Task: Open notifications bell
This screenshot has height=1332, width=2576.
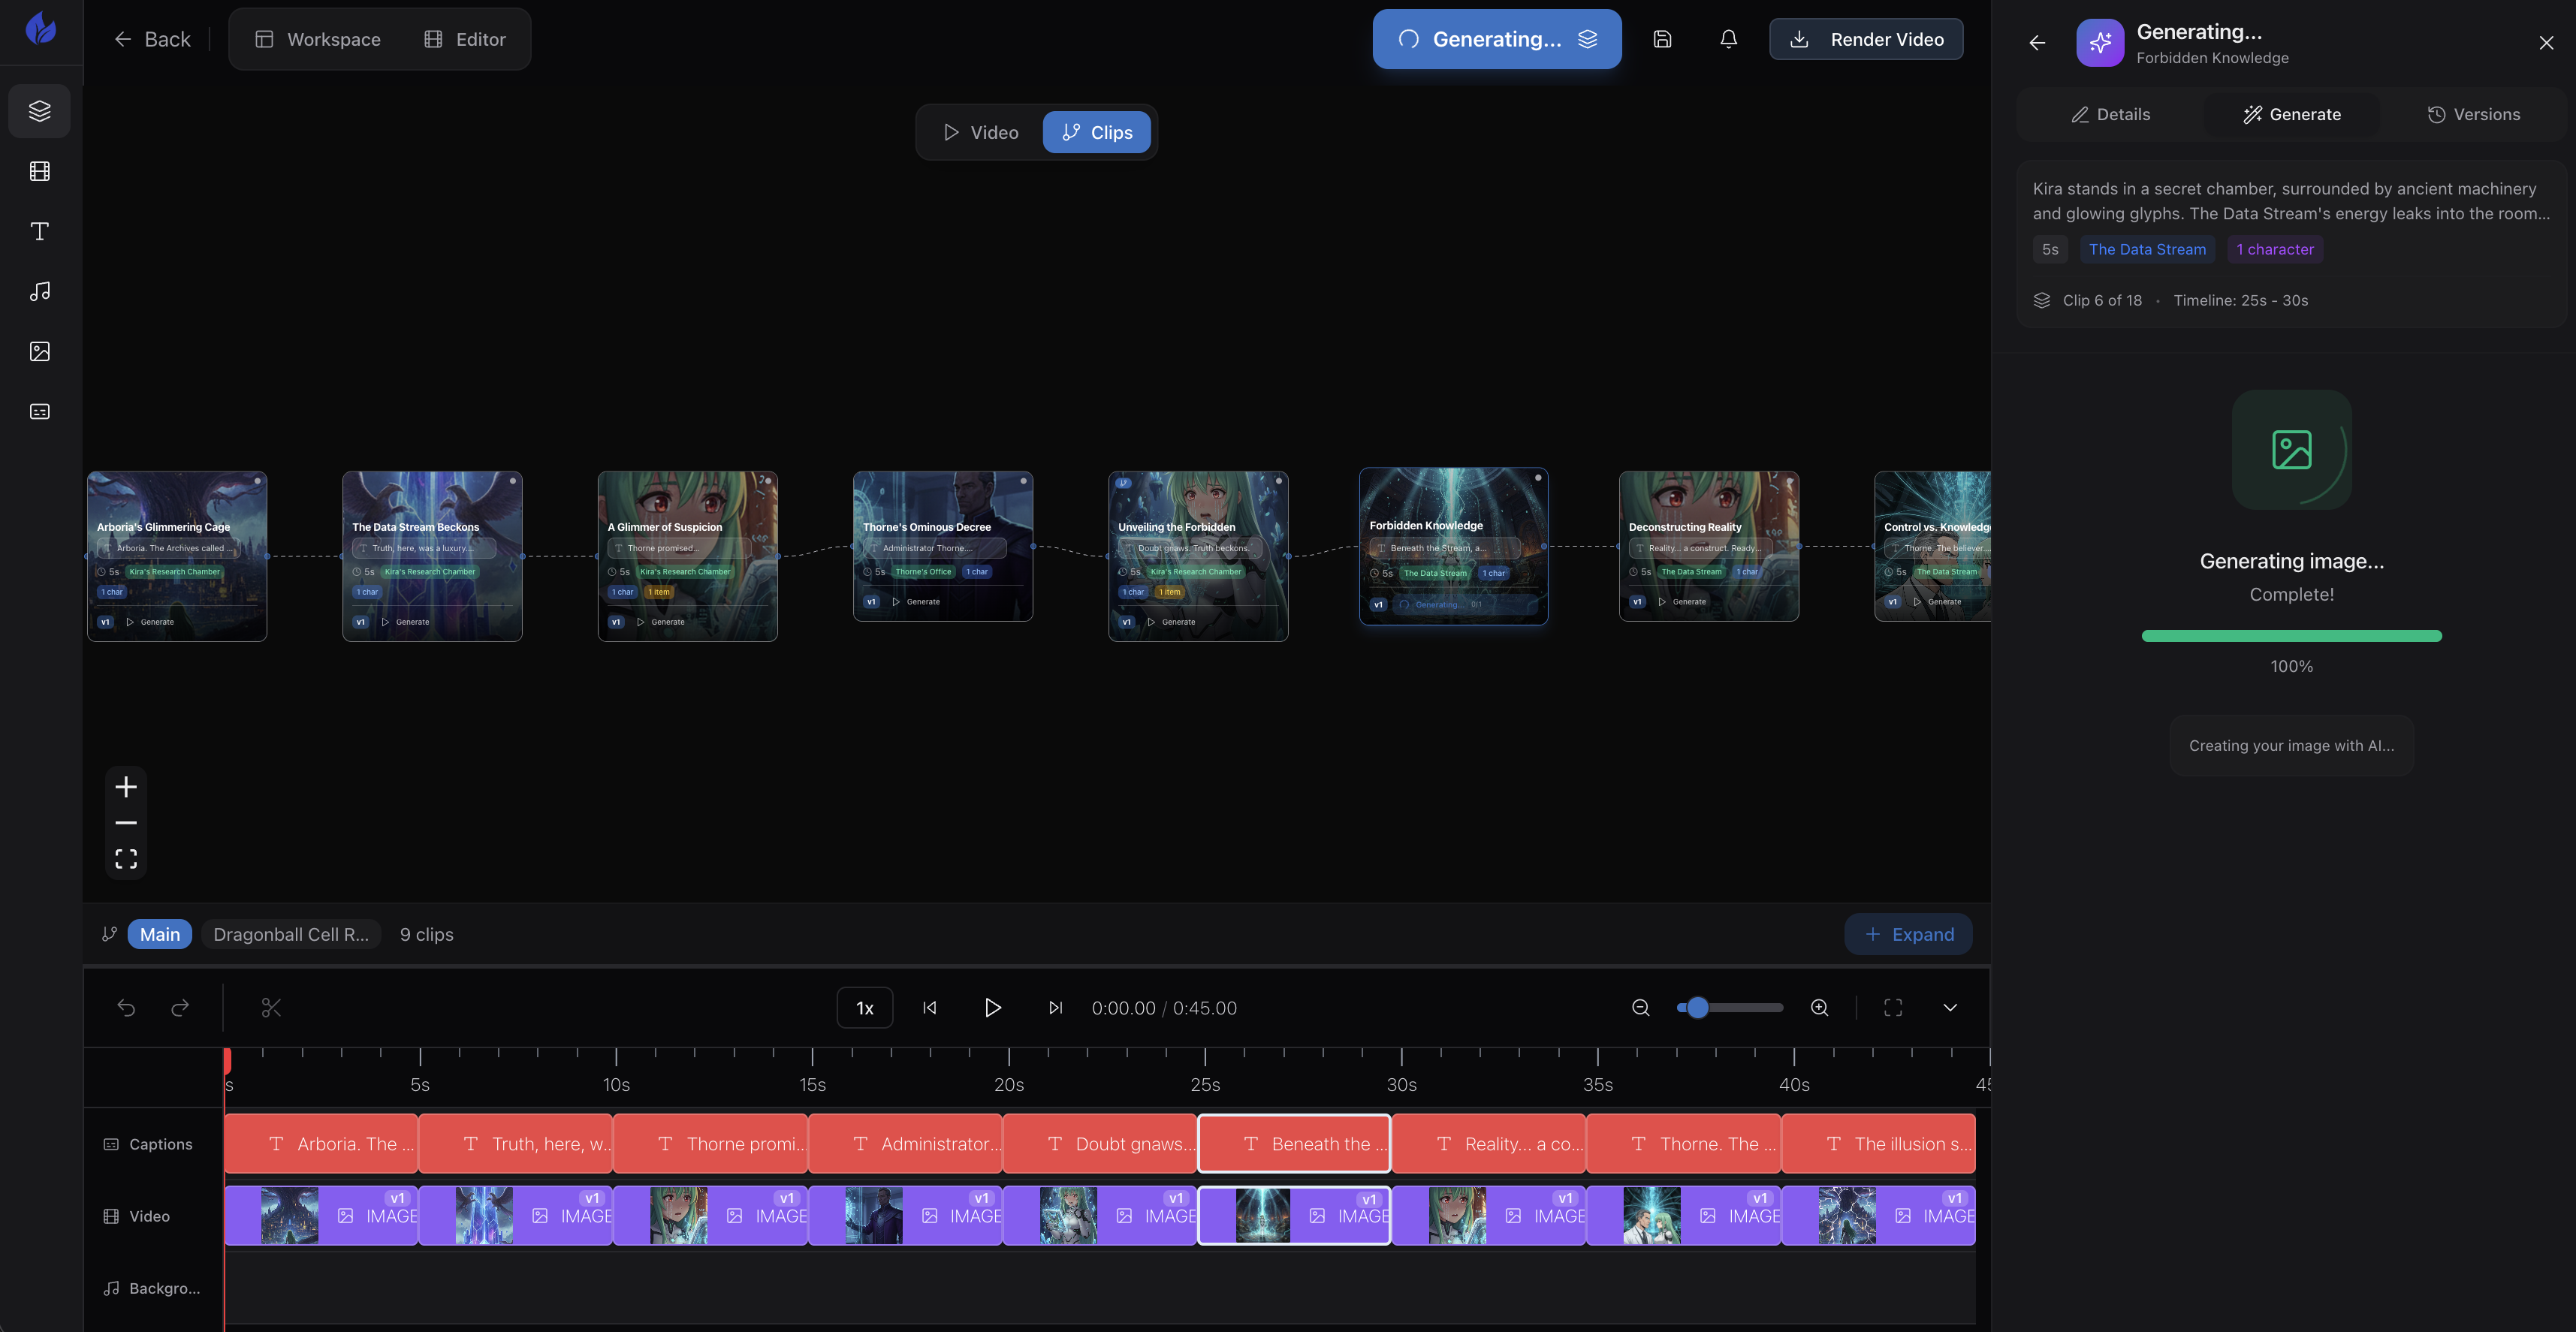Action: point(1728,39)
